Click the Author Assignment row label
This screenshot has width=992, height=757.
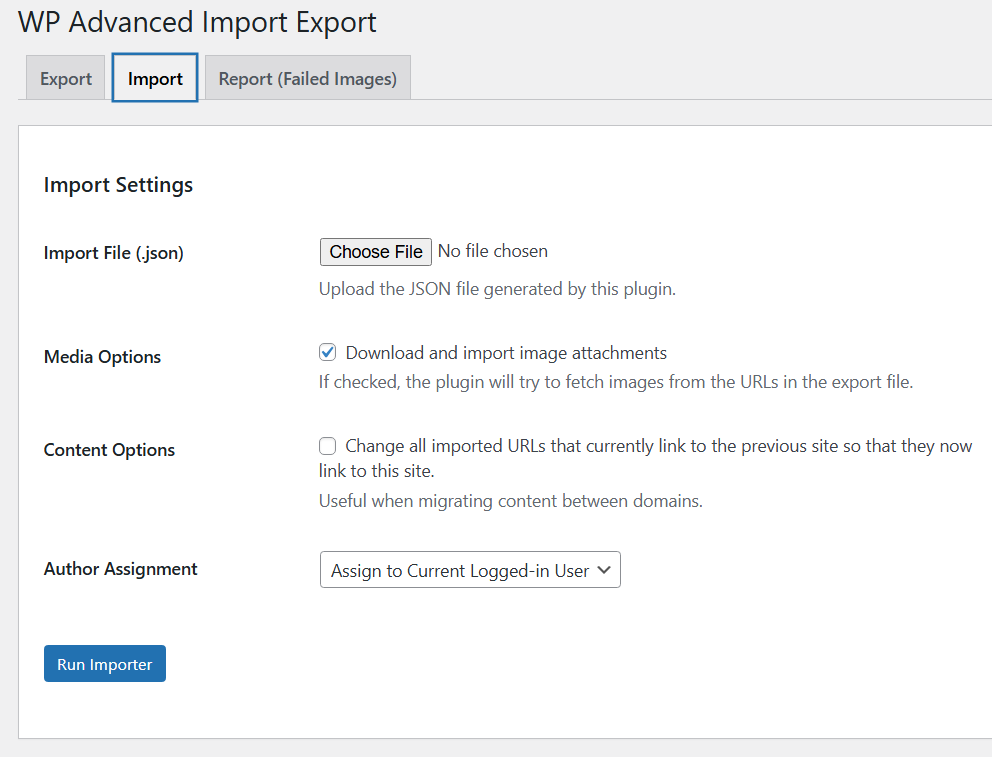(121, 569)
